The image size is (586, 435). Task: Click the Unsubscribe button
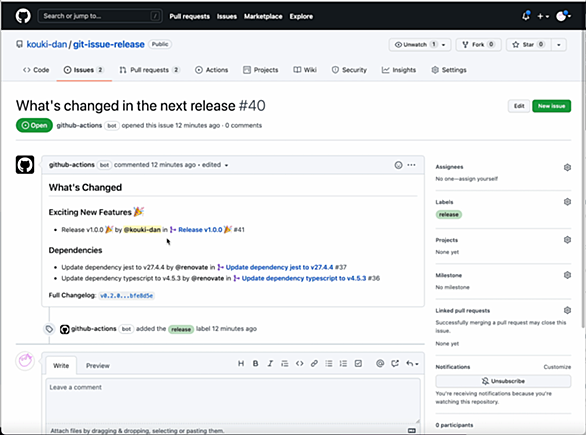503,381
